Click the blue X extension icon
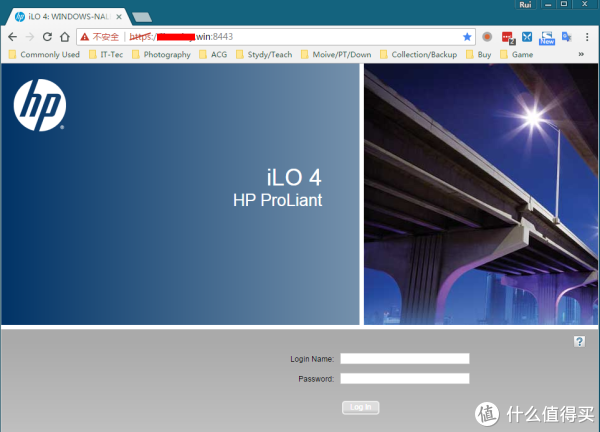The width and height of the screenshot is (600, 432). click(x=527, y=37)
